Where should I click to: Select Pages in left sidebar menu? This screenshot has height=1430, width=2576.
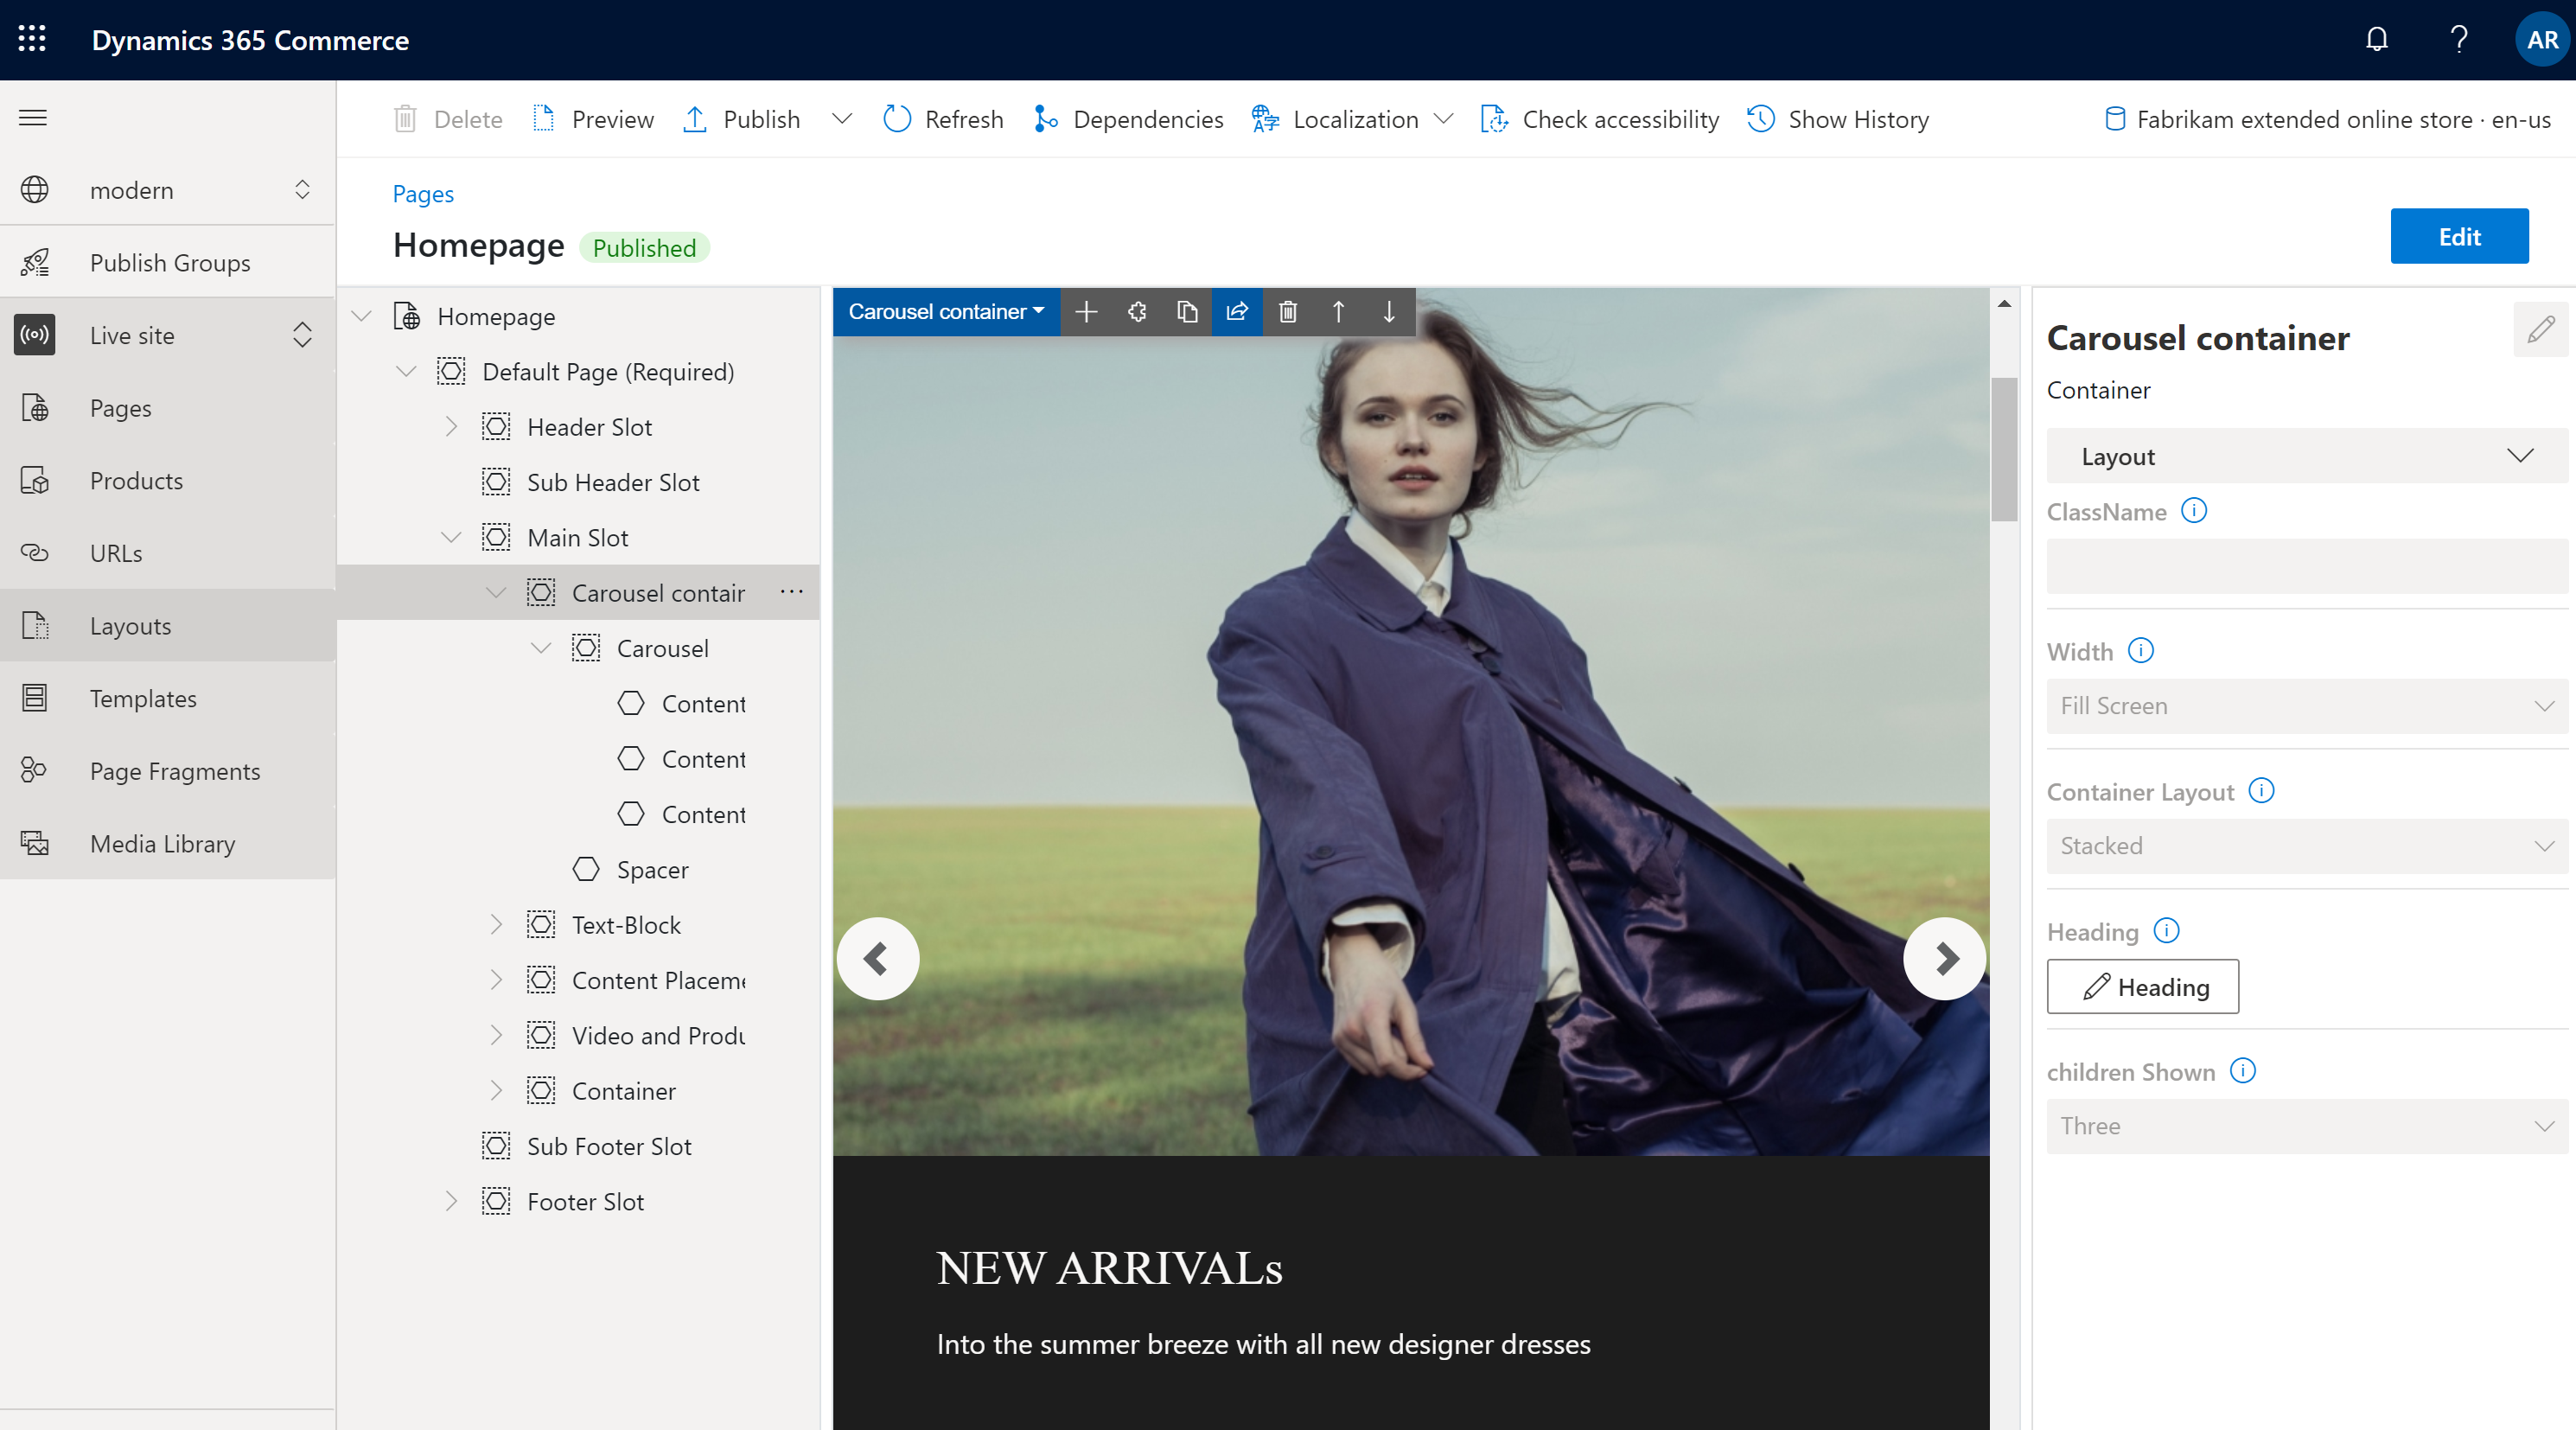[x=120, y=407]
